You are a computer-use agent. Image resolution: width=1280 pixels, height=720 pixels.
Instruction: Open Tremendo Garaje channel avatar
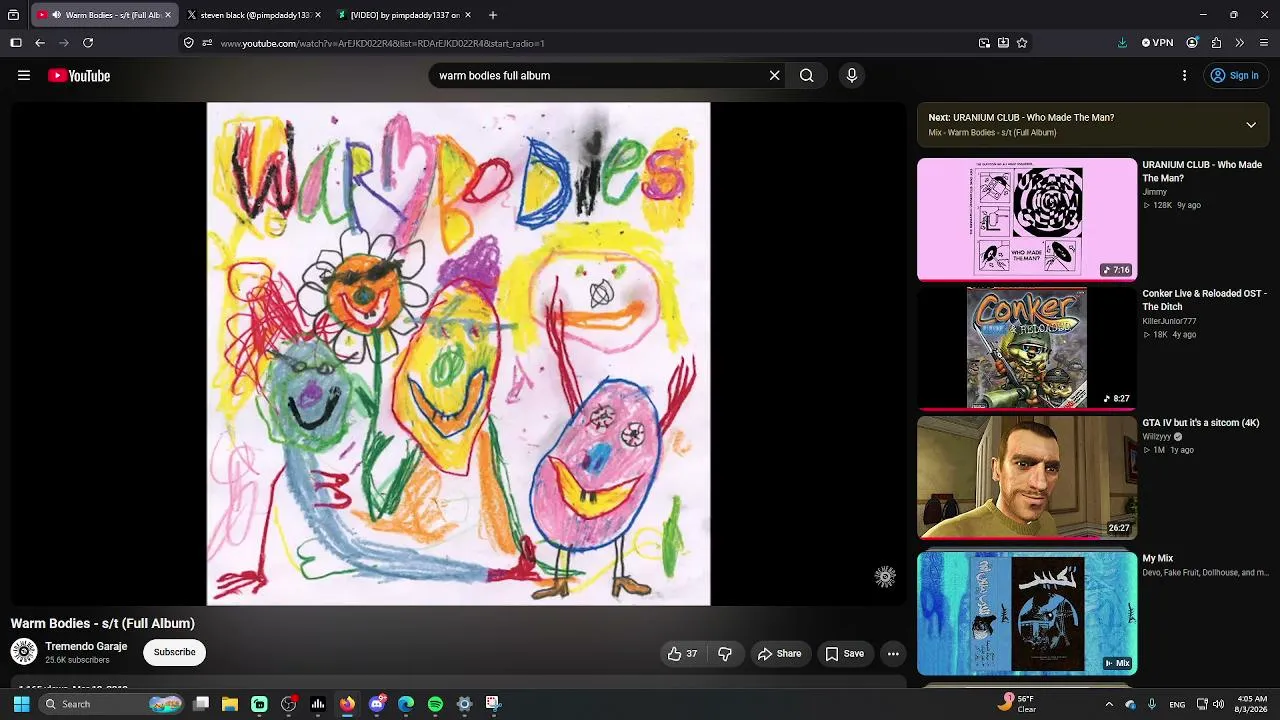coord(24,652)
